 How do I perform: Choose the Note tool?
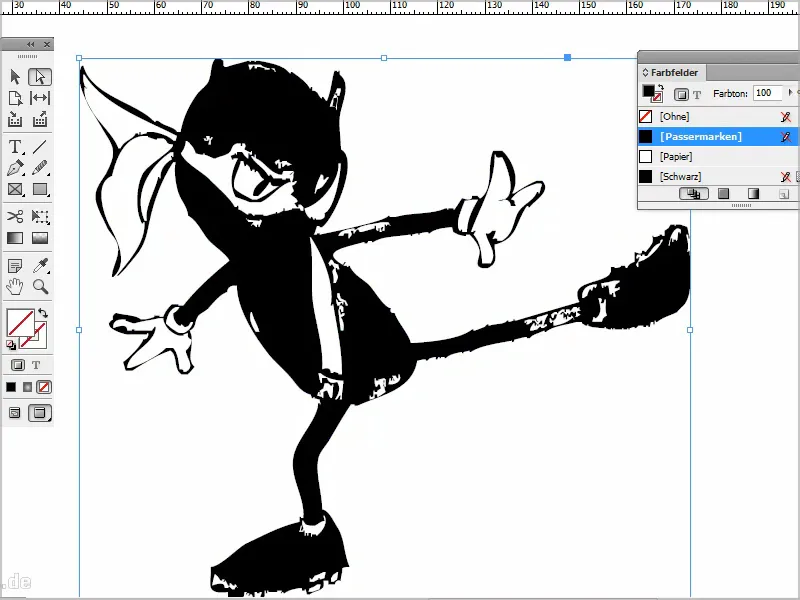15,265
